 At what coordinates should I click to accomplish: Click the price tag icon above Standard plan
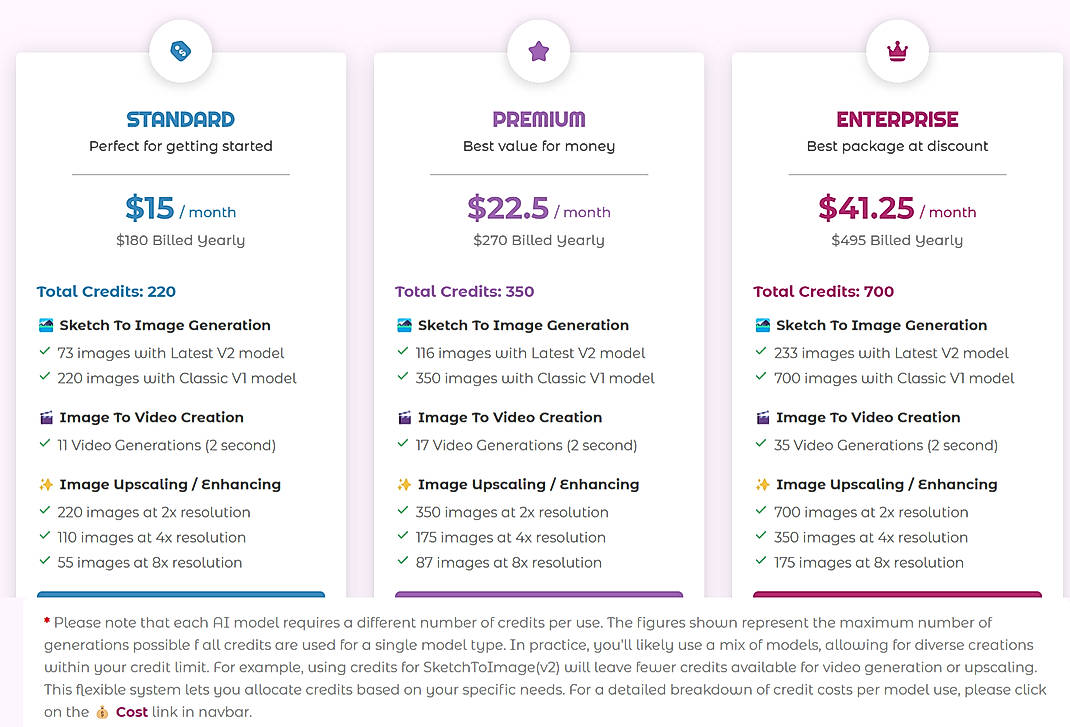(180, 50)
